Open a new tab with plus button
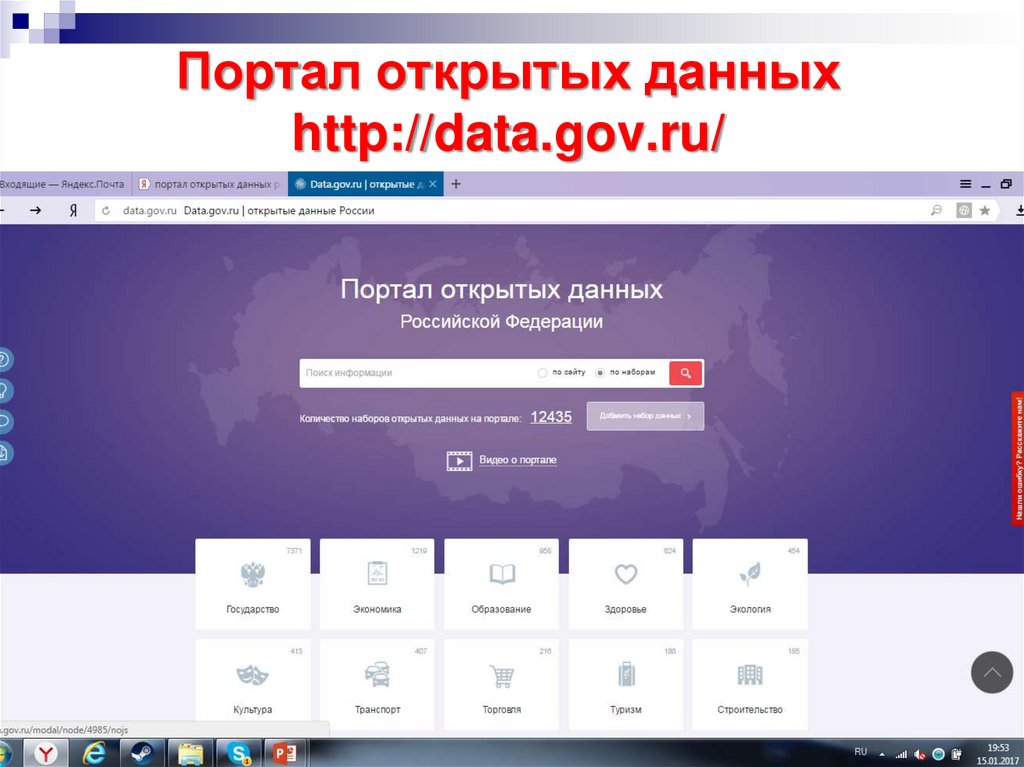Screen dimensions: 1024x767 click(x=456, y=184)
